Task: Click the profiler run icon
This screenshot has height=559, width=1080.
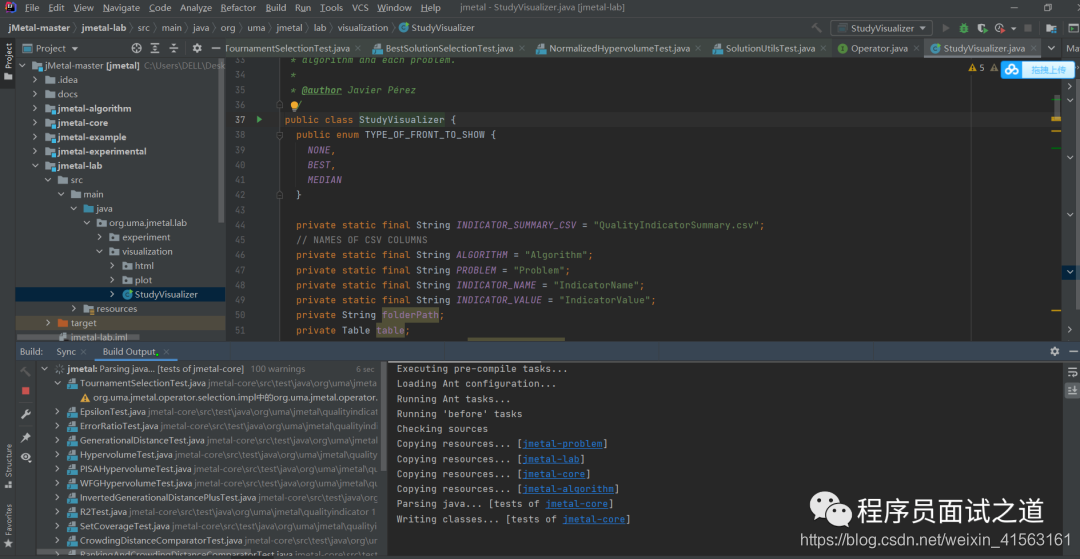Action: click(1000, 28)
